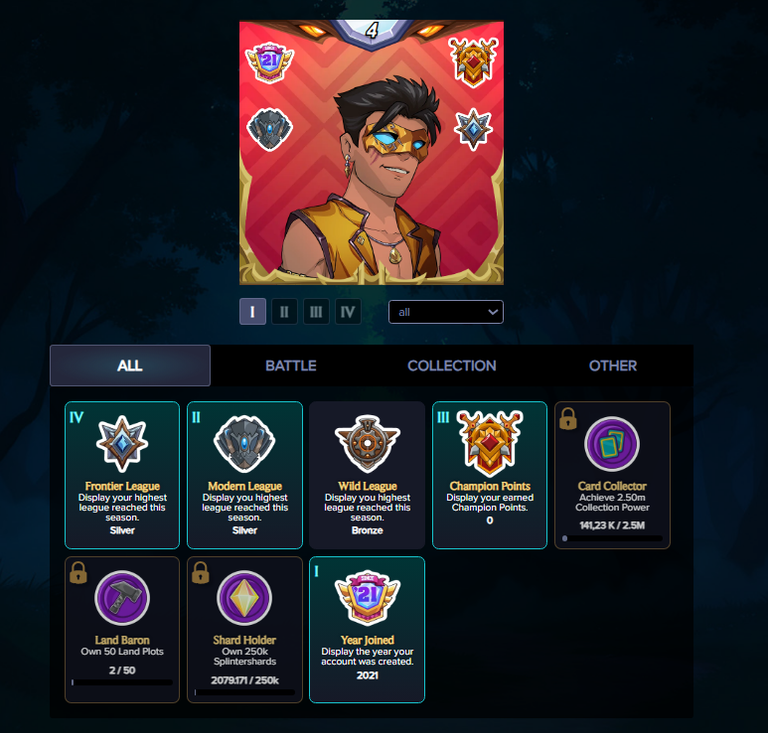This screenshot has width=768, height=733.
Task: Switch to badge slot IV
Action: pyautogui.click(x=348, y=312)
